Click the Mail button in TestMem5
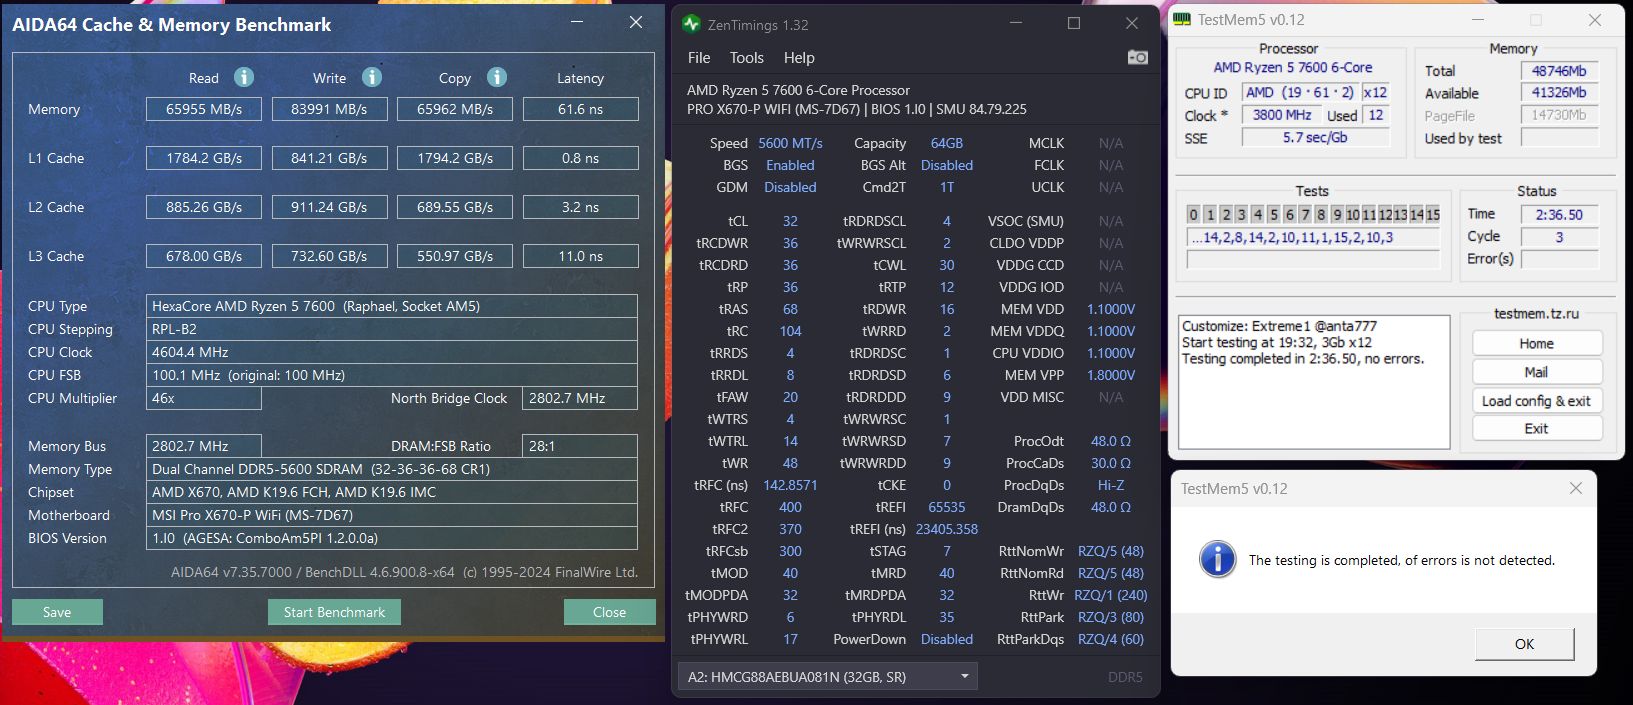Viewport: 1633px width, 705px height. point(1537,372)
